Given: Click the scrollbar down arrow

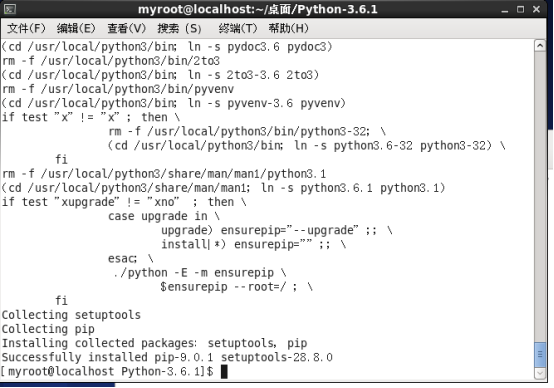Looking at the screenshot, I should pyautogui.click(x=540, y=373).
